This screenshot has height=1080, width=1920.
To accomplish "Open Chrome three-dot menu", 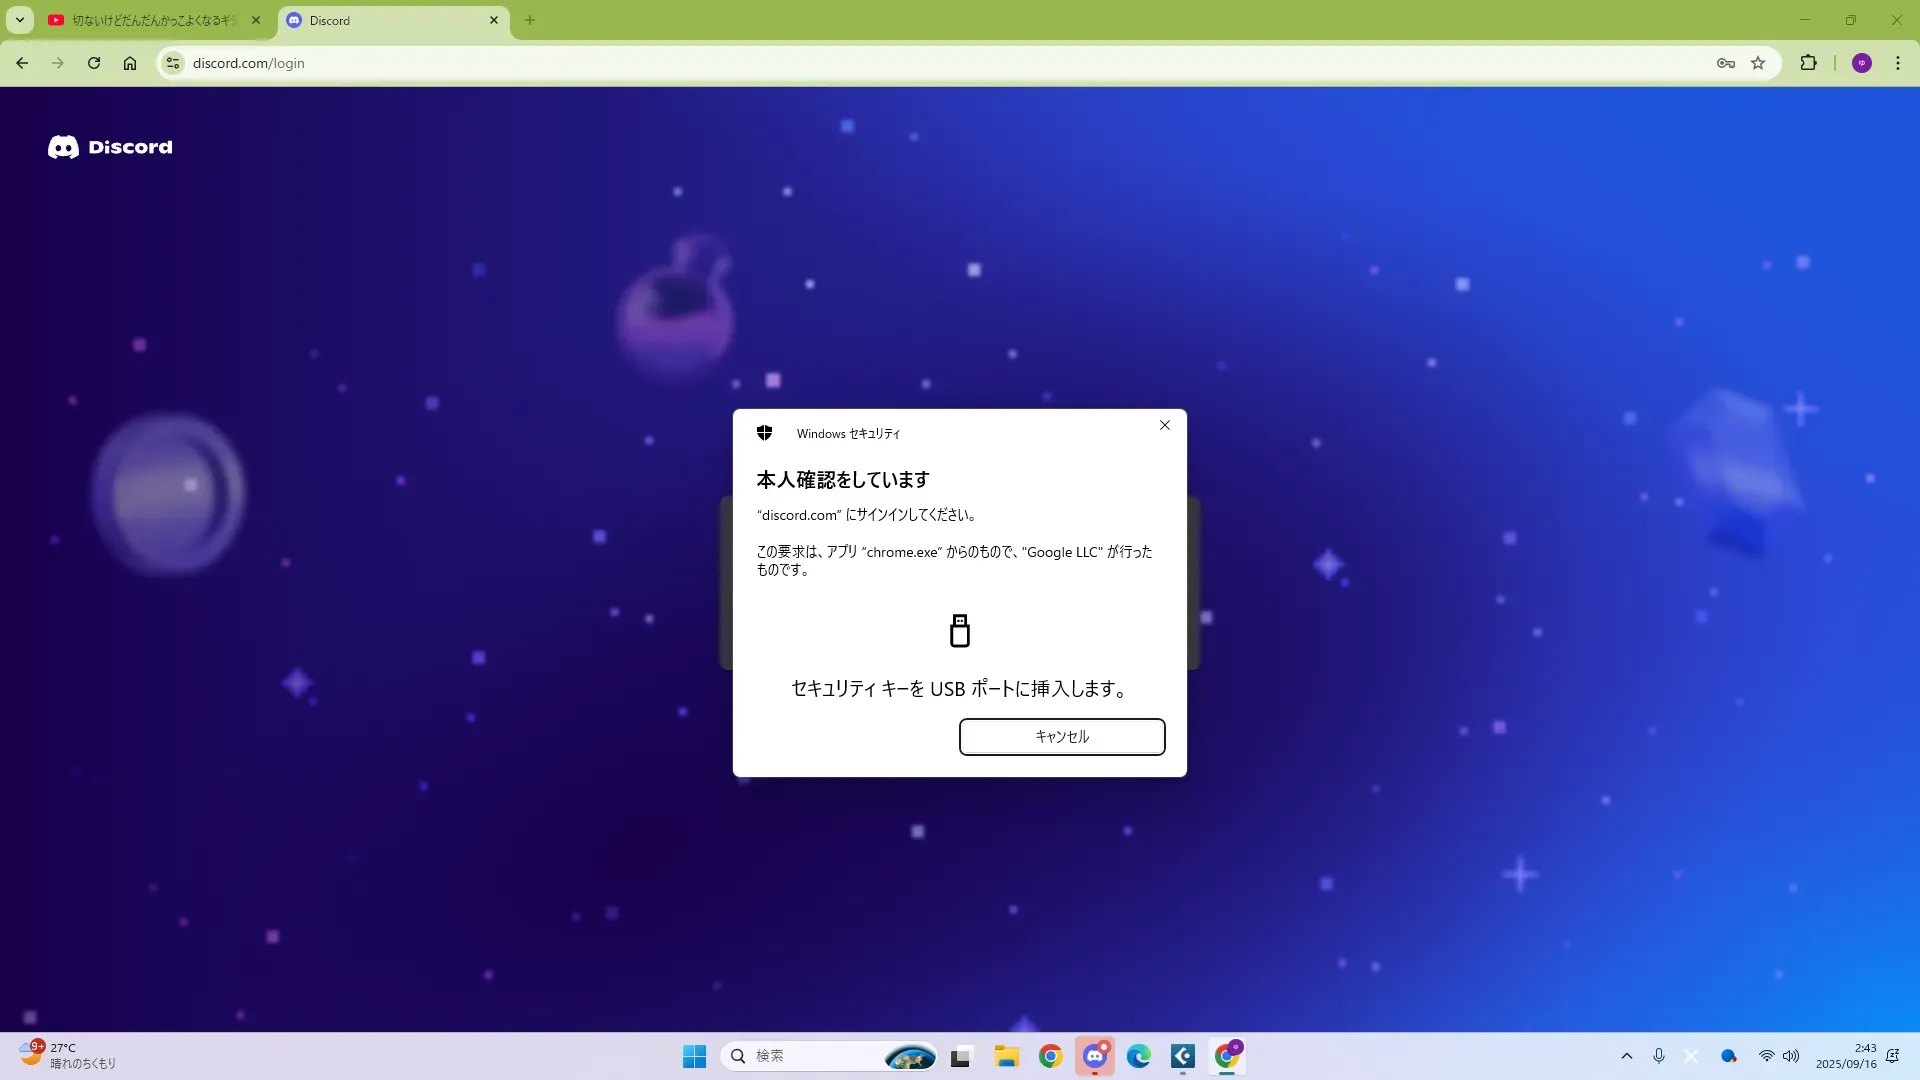I will [1898, 63].
